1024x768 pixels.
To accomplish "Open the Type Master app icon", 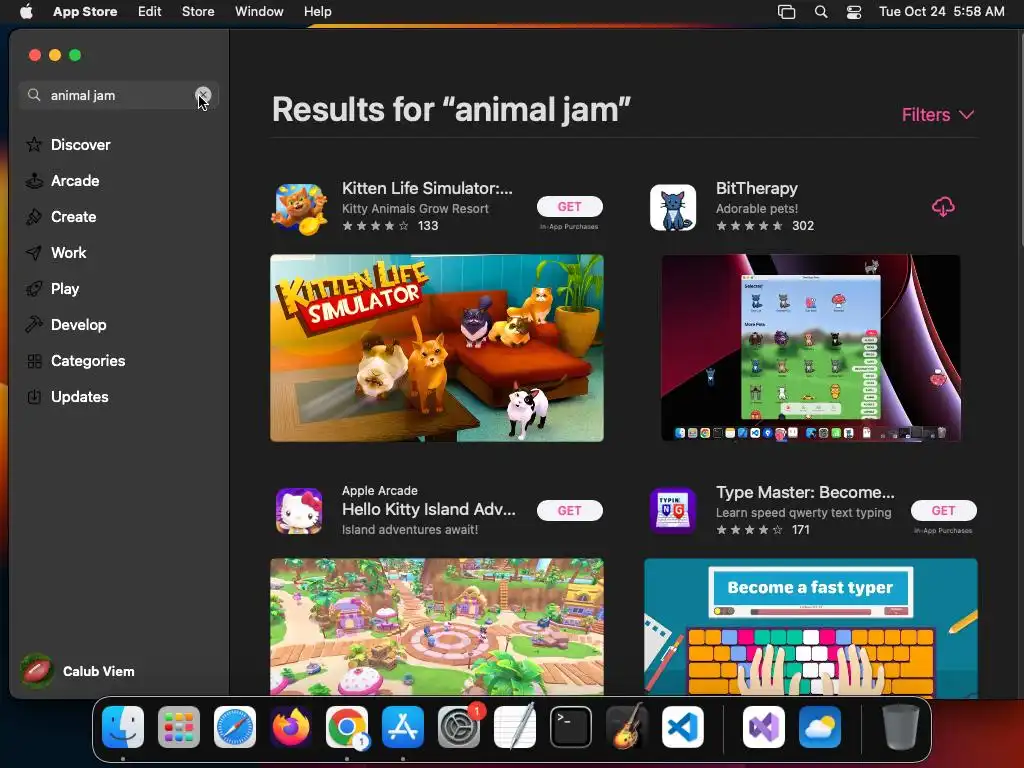I will (x=673, y=511).
